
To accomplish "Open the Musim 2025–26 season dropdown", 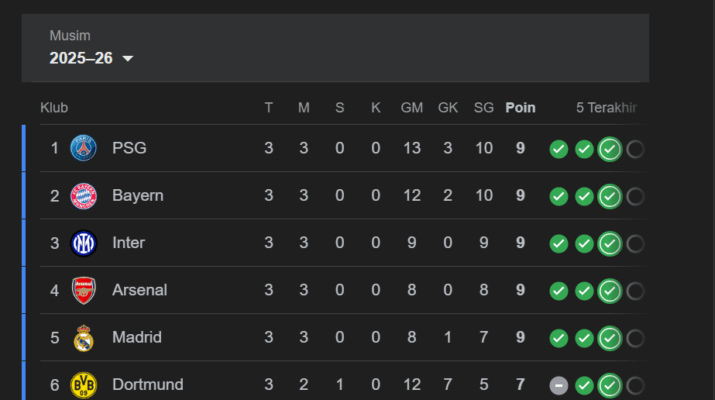I will point(91,58).
